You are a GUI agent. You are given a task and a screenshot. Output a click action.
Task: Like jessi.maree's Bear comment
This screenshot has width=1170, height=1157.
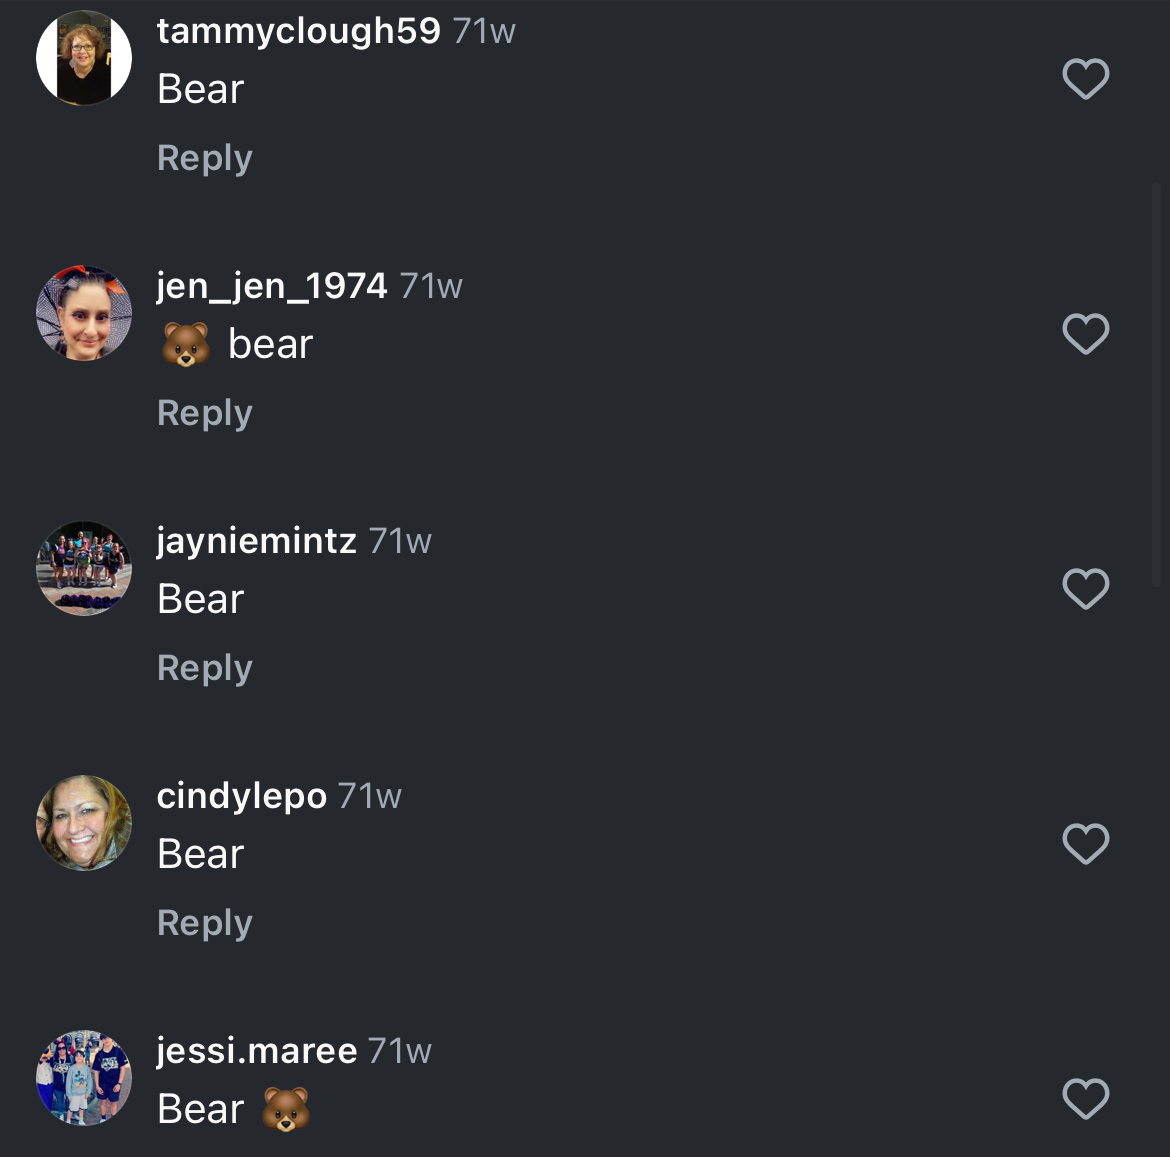1085,1099
